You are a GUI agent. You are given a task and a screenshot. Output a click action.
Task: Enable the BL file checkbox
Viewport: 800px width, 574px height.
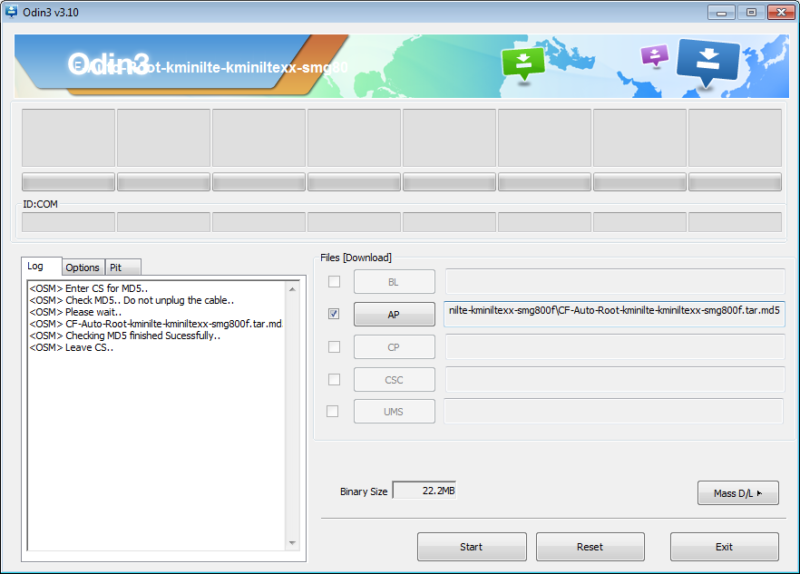[333, 282]
